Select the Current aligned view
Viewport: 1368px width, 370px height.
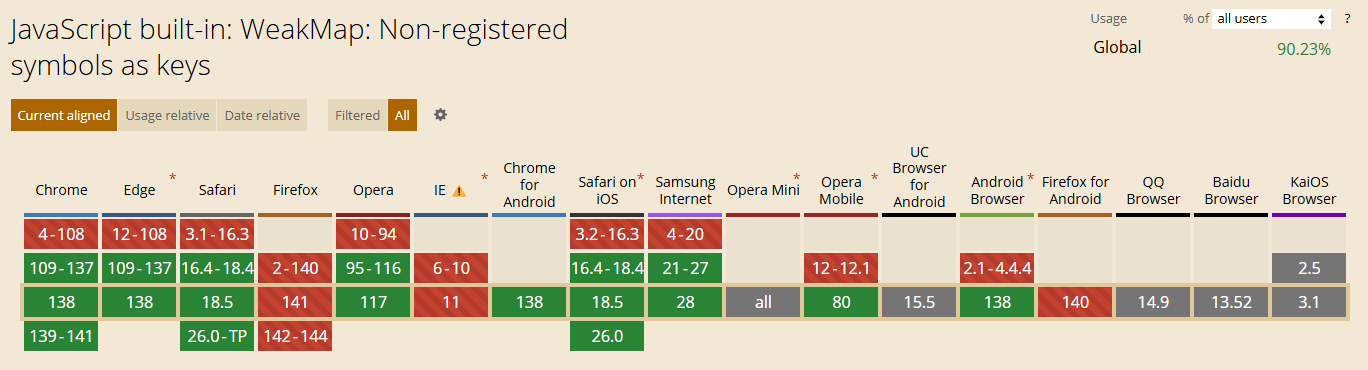64,115
